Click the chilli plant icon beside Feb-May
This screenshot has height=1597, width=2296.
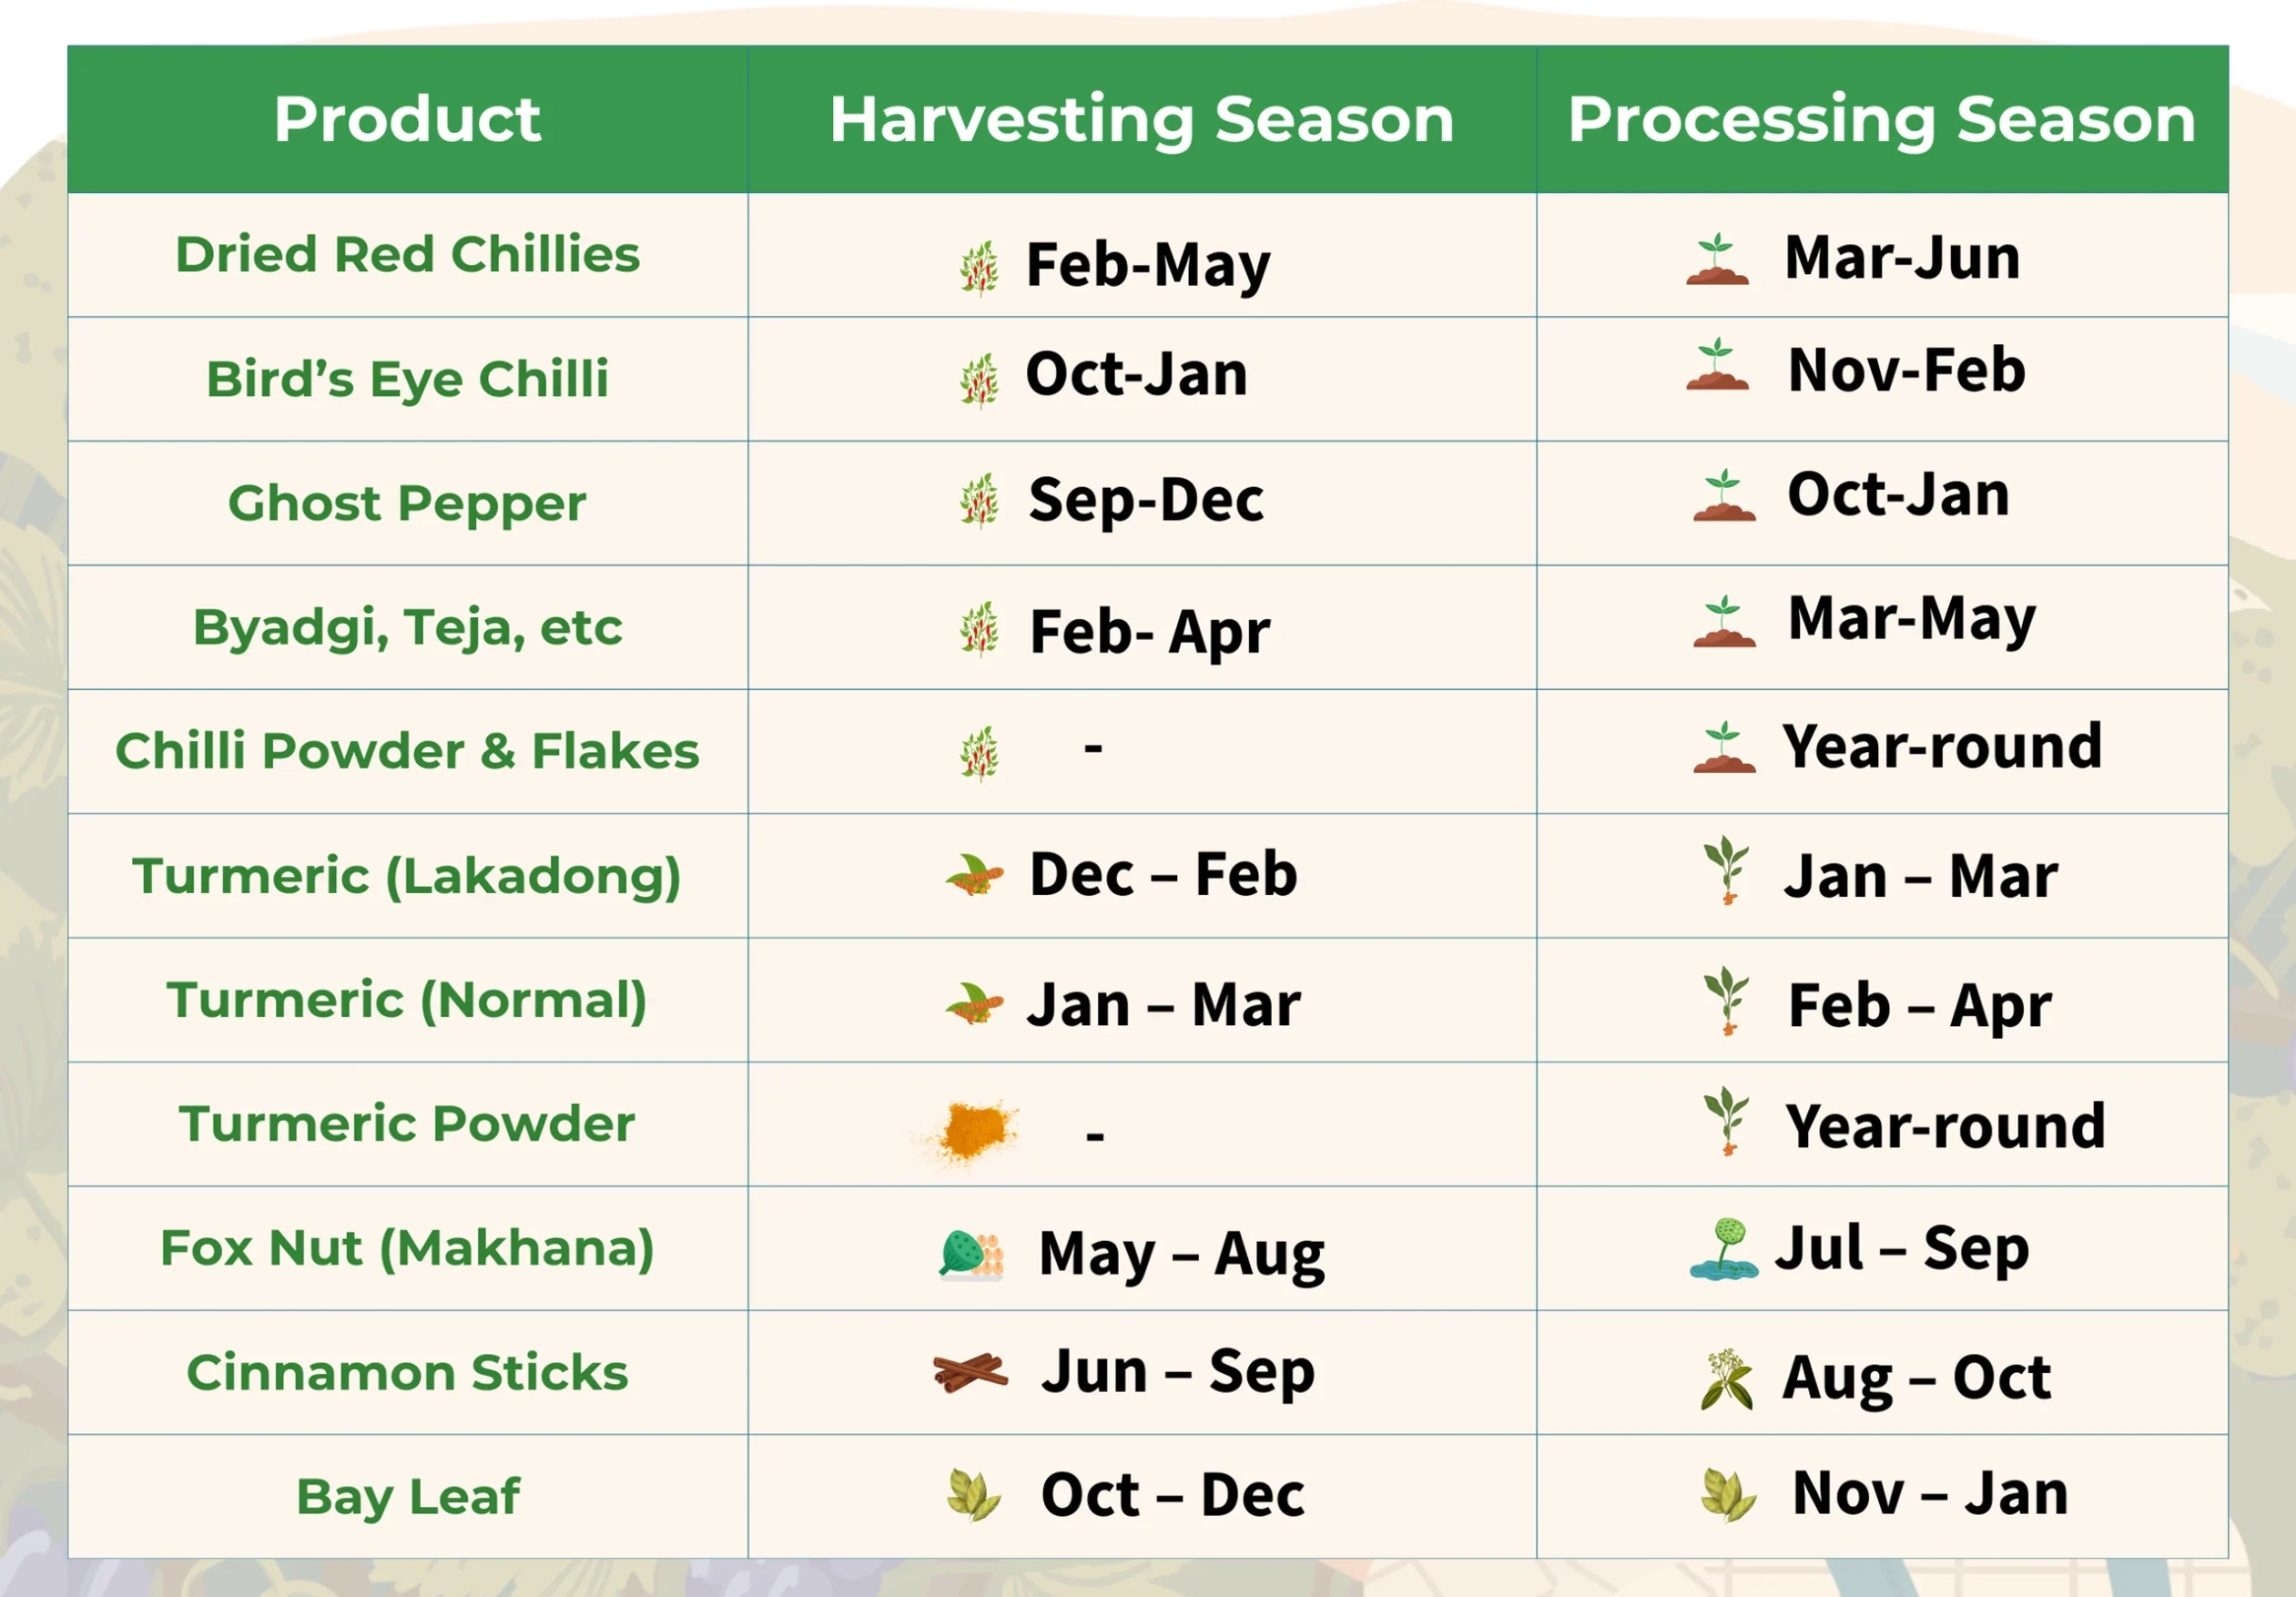[979, 268]
